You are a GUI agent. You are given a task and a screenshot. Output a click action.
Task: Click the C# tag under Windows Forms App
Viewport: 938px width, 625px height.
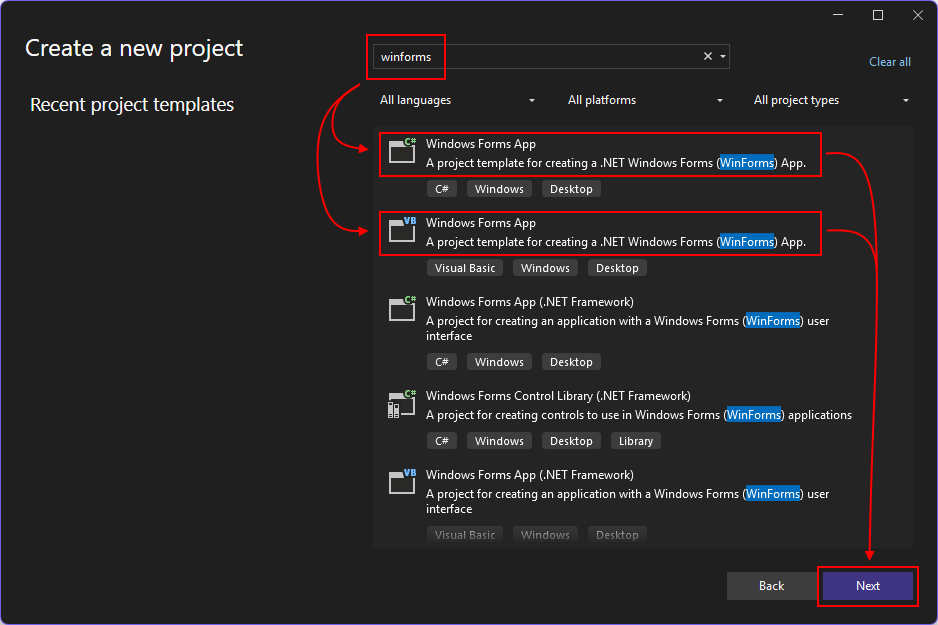tap(442, 188)
